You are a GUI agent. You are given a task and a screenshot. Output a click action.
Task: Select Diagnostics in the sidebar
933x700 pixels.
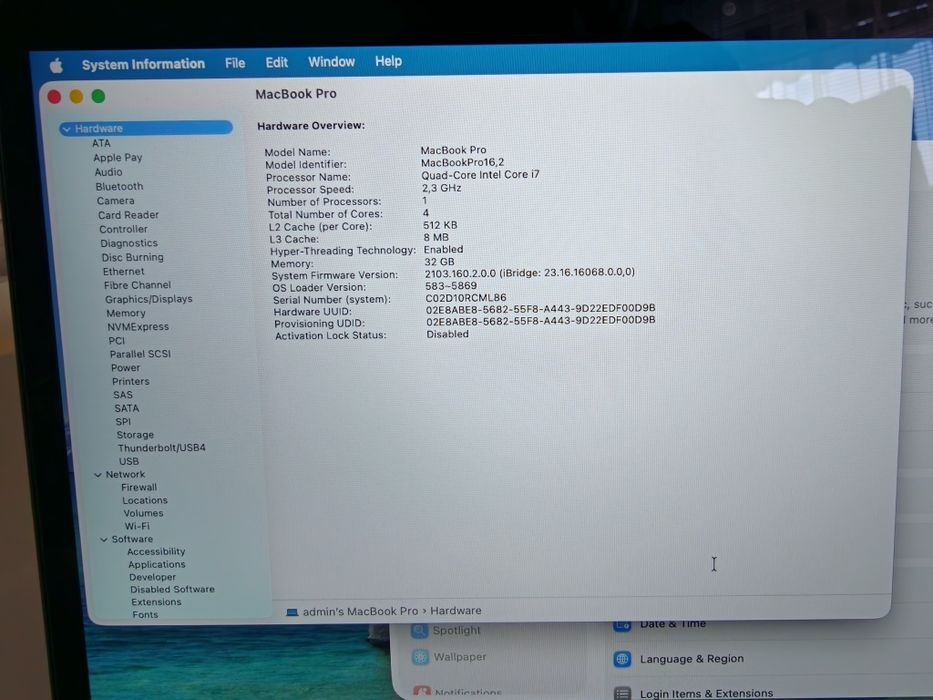129,243
